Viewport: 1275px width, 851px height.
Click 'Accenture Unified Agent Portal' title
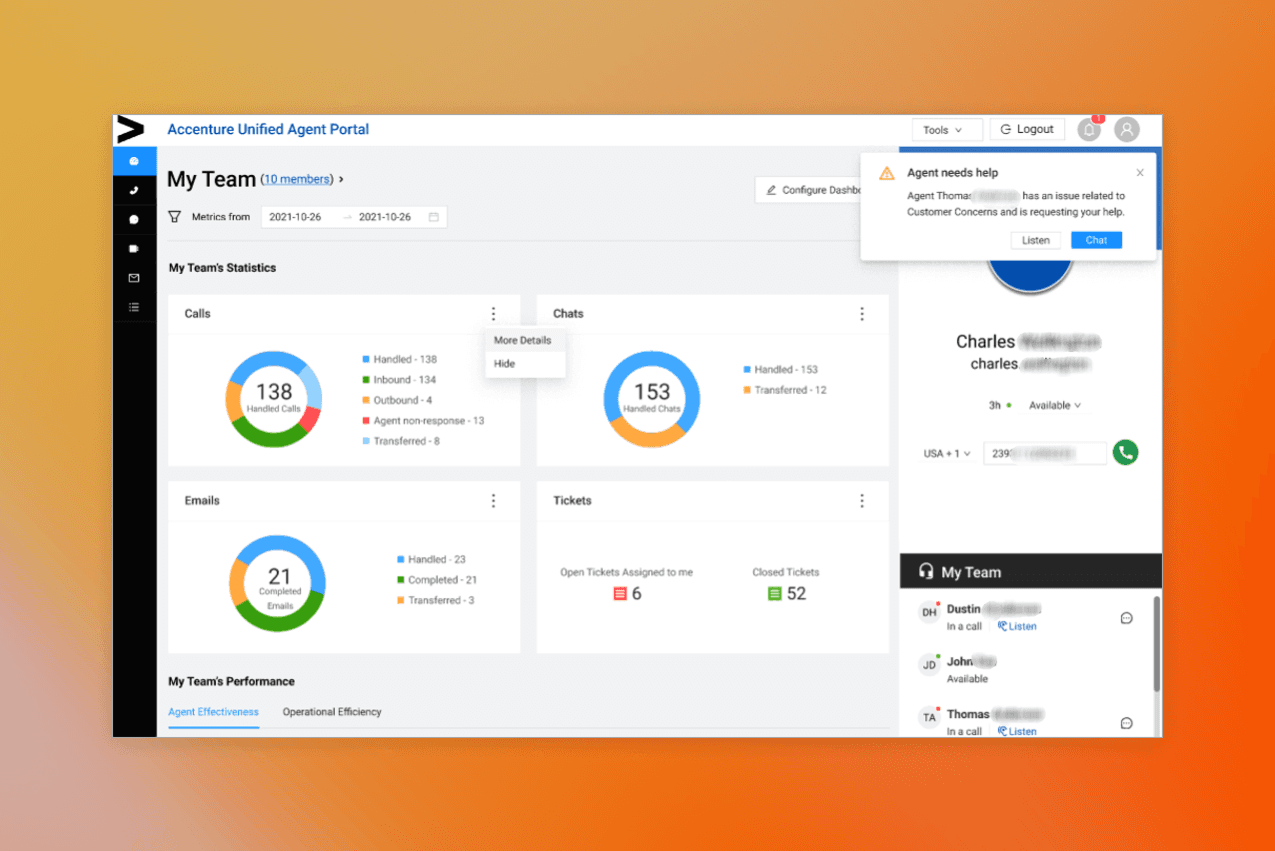click(268, 129)
